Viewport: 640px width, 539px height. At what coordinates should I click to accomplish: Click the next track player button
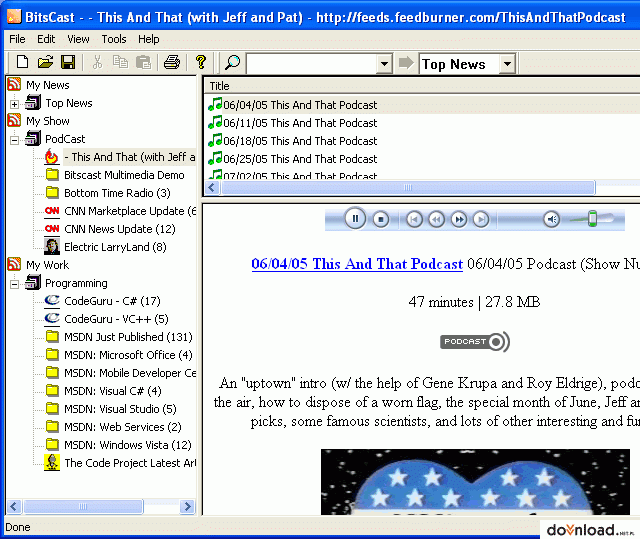[x=481, y=220]
